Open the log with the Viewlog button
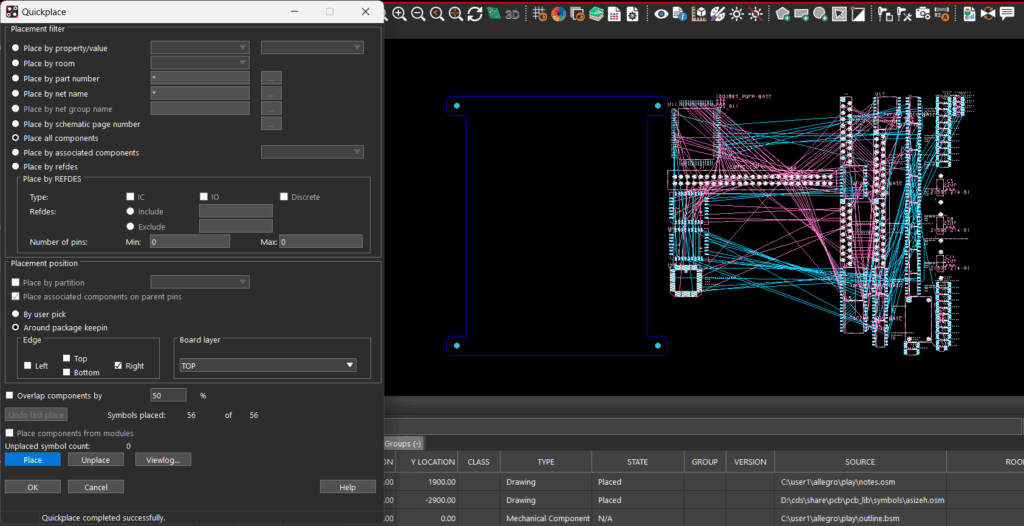Viewport: 1024px width, 526px height. click(163, 460)
